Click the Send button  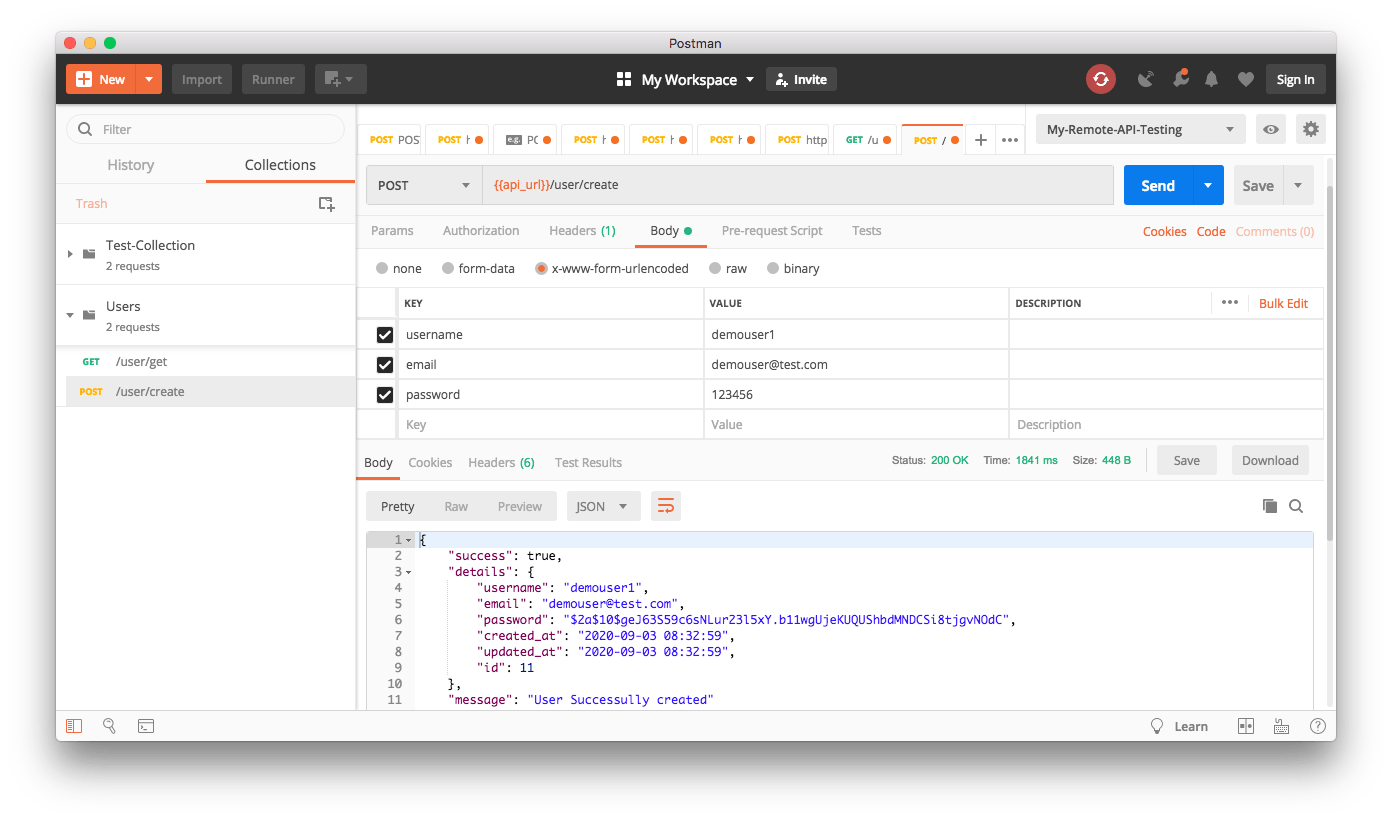1157,185
